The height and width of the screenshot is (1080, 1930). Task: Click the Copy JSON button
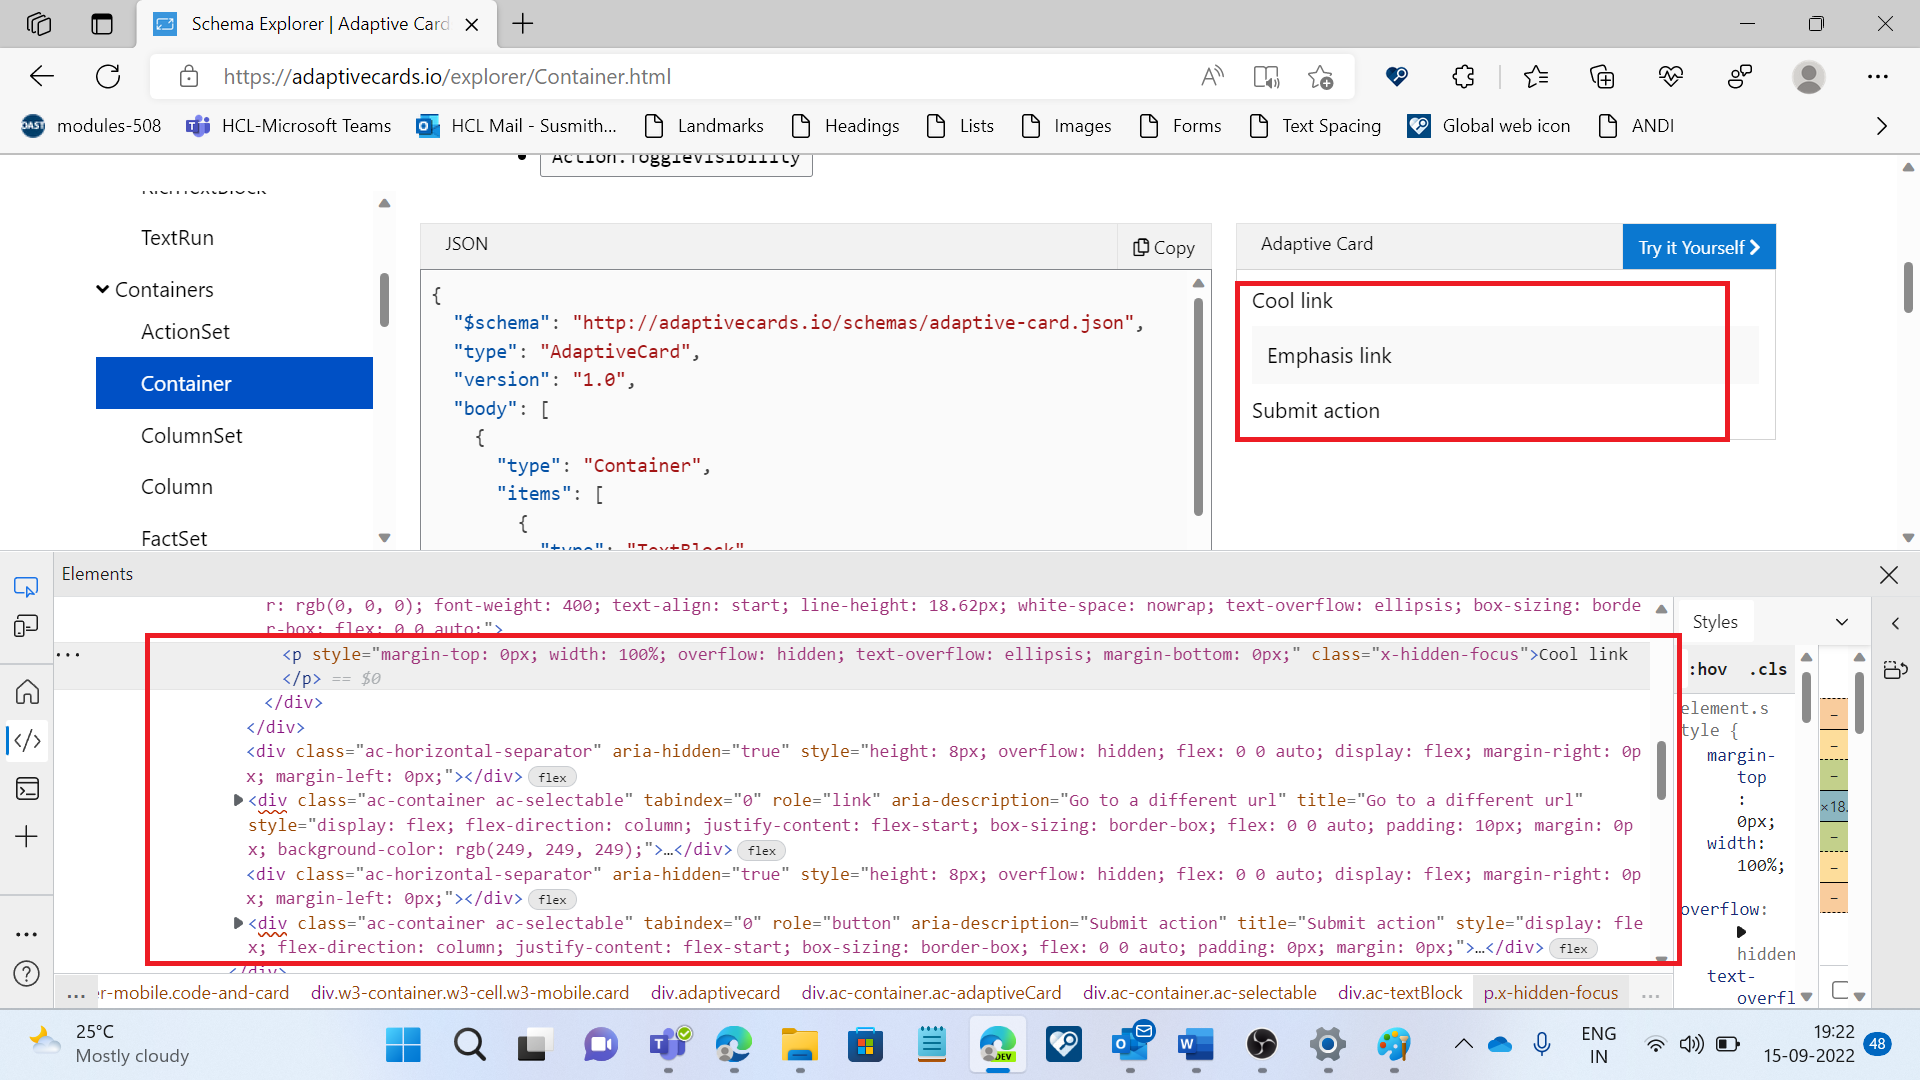[1164, 247]
